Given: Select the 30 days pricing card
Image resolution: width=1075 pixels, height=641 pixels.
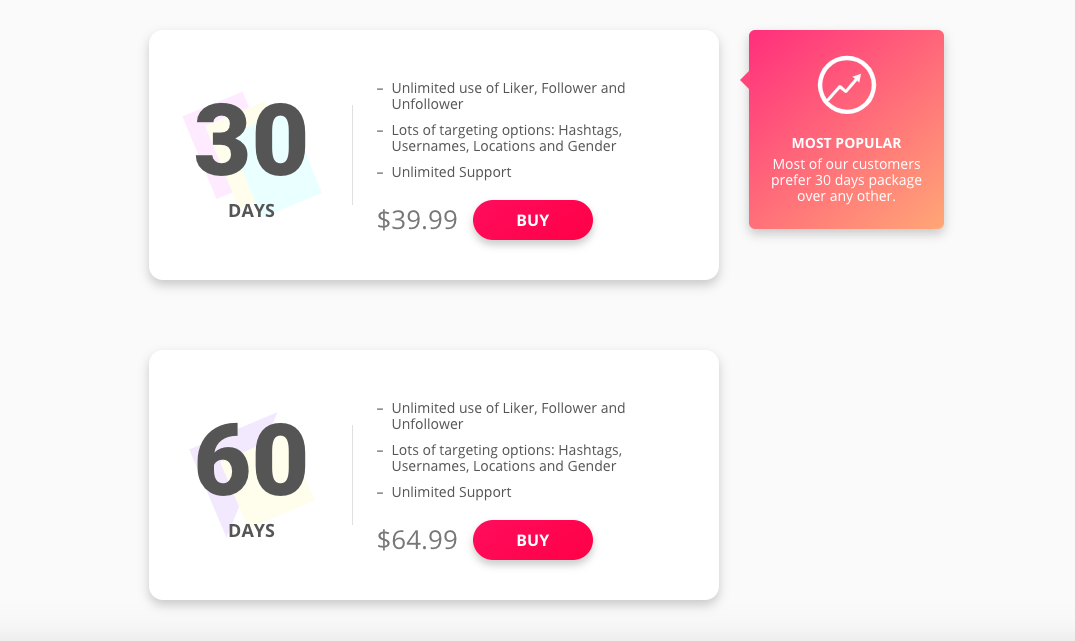Looking at the screenshot, I should [x=434, y=155].
